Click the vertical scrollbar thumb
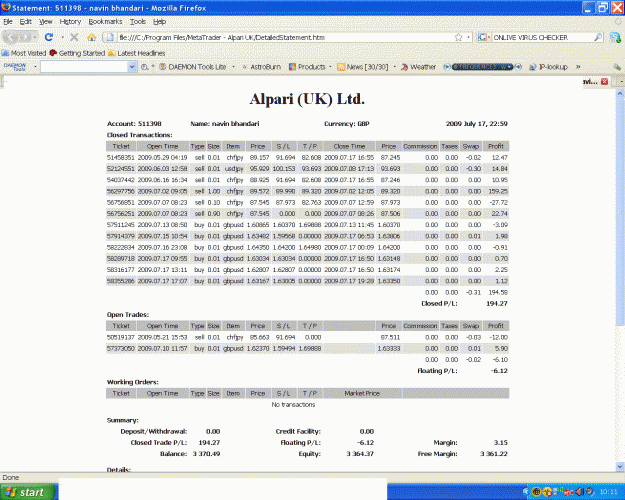 pos(620,211)
